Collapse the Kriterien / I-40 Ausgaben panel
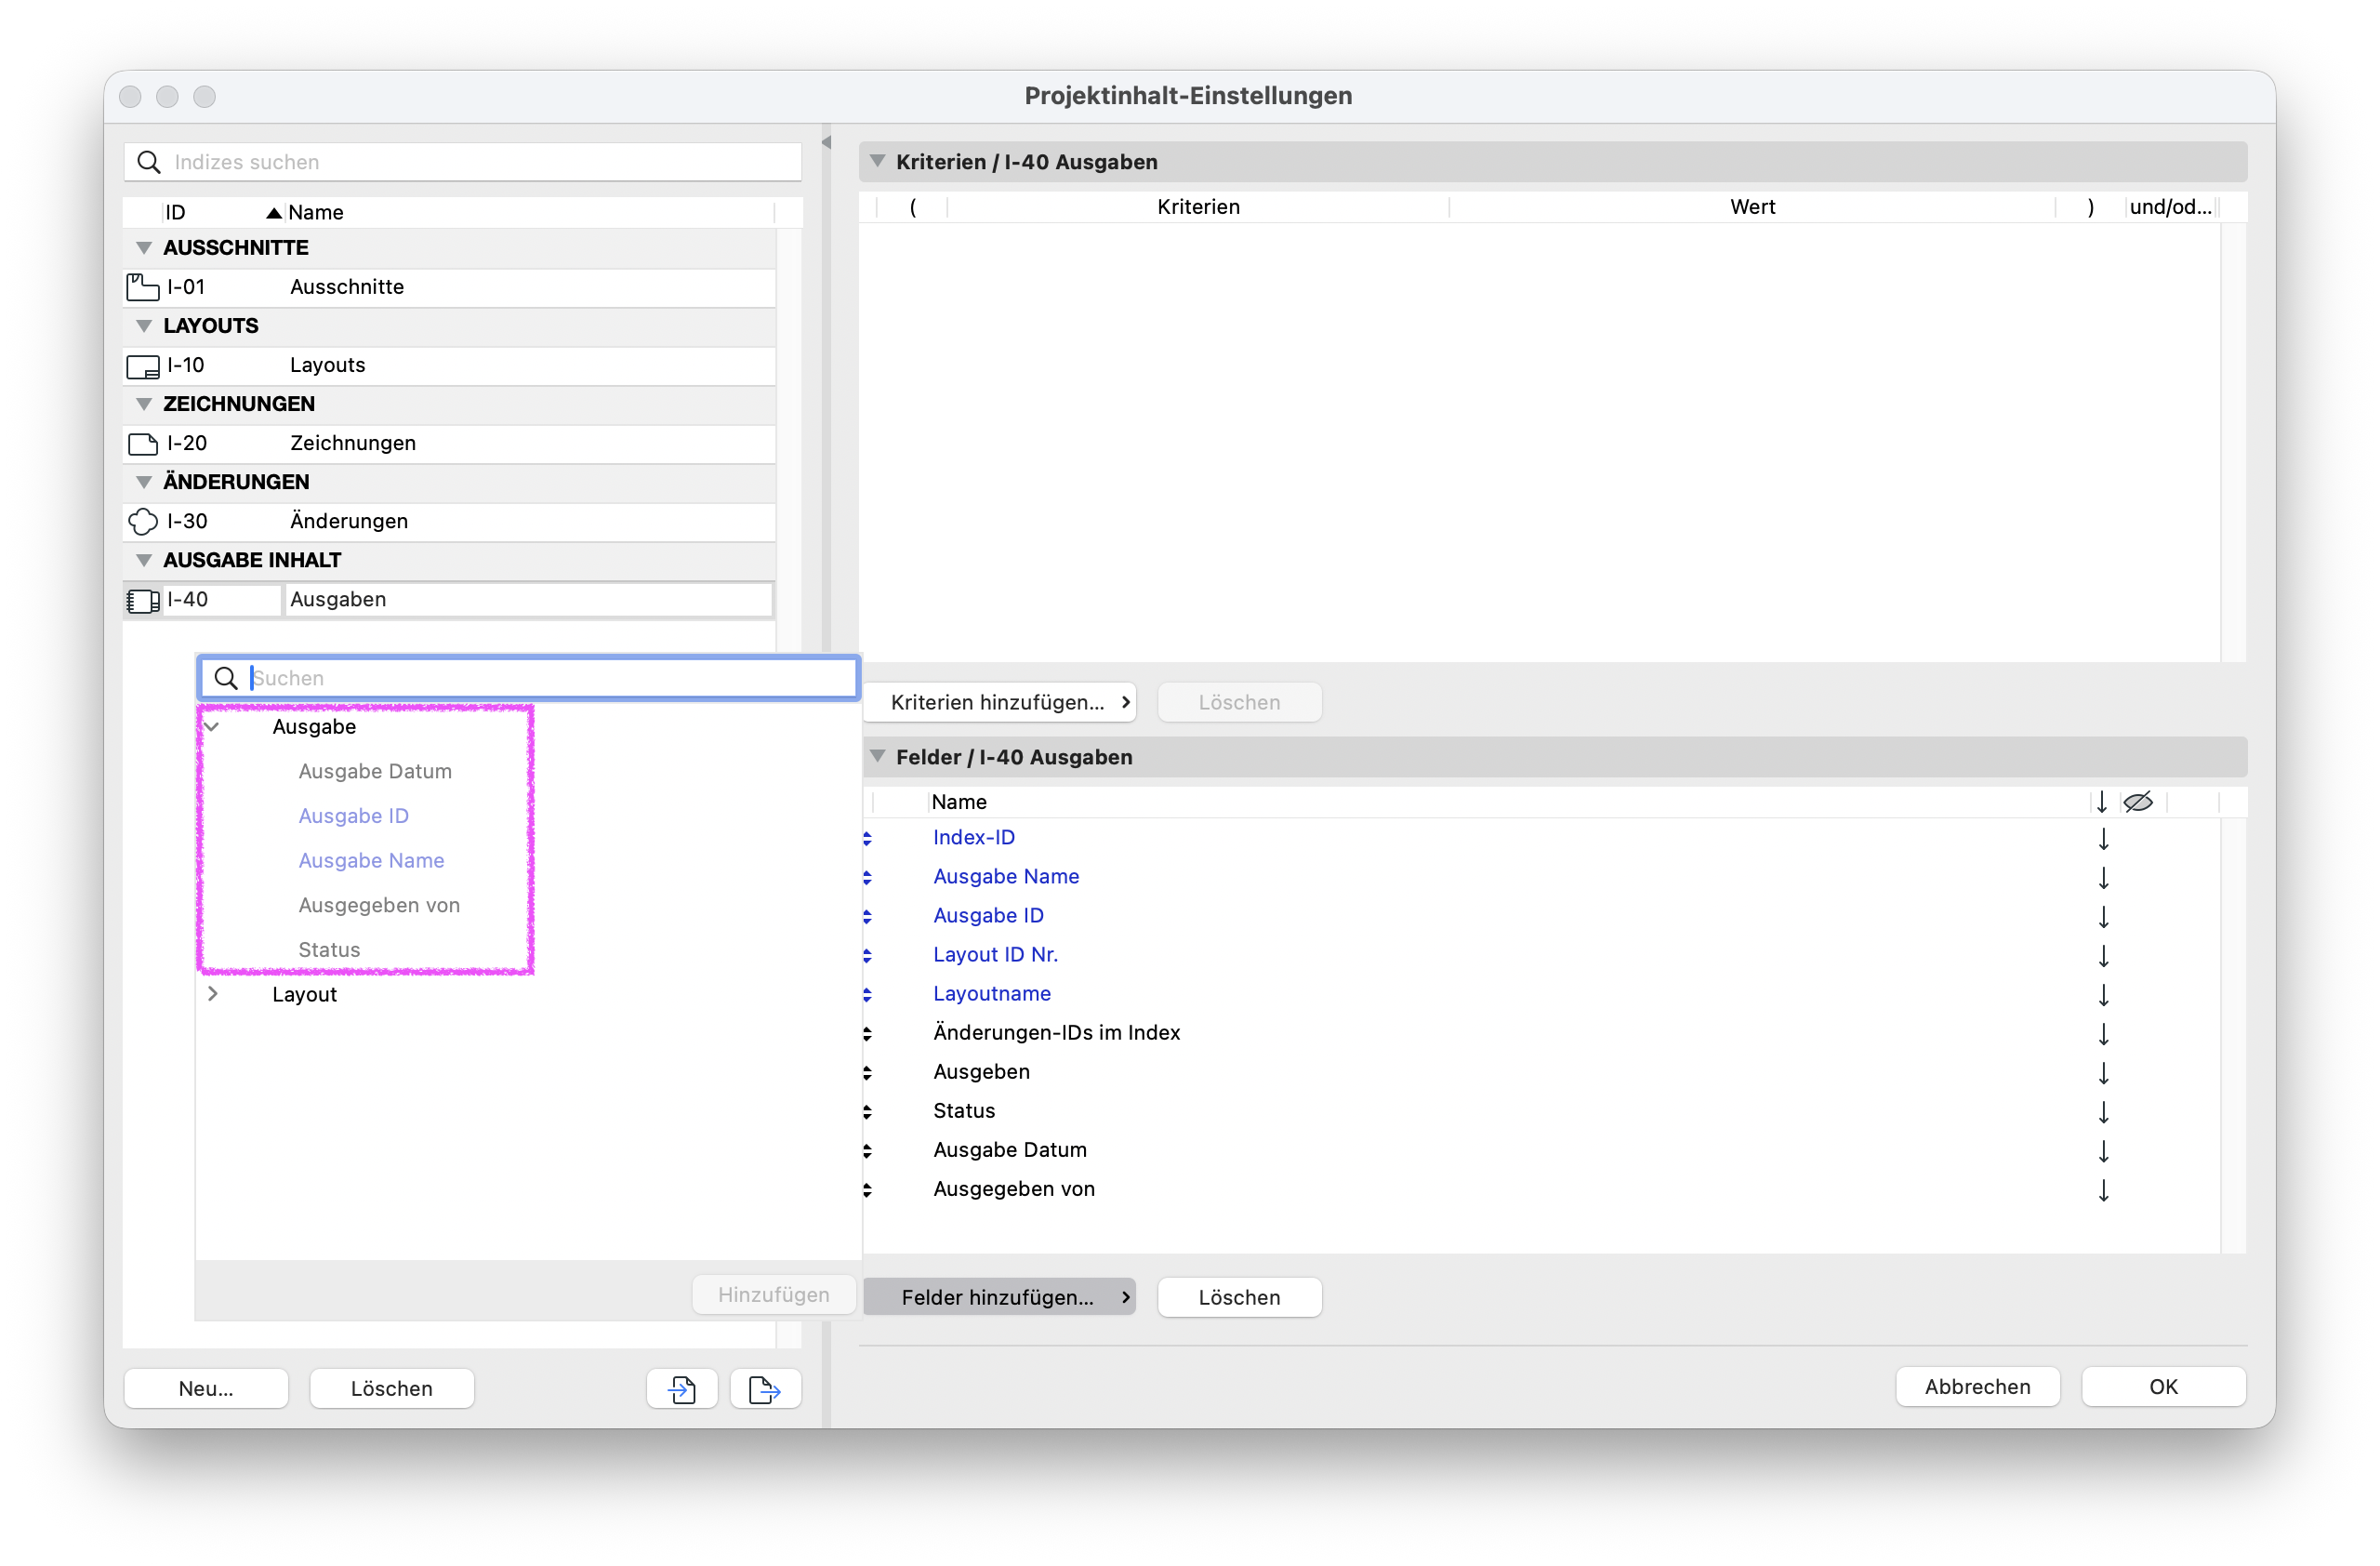Viewport: 2380px width, 1566px height. pyautogui.click(x=878, y=161)
